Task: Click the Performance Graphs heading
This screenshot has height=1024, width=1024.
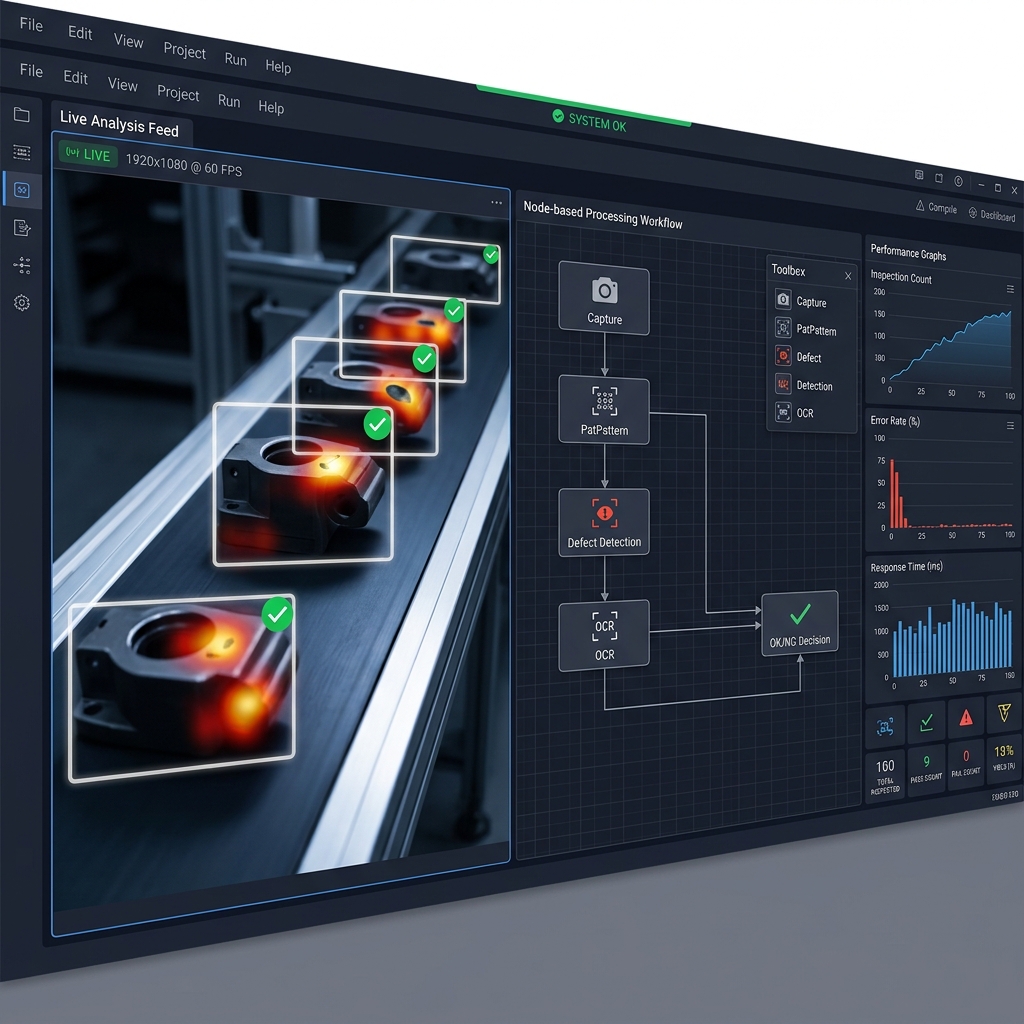Action: (x=908, y=253)
